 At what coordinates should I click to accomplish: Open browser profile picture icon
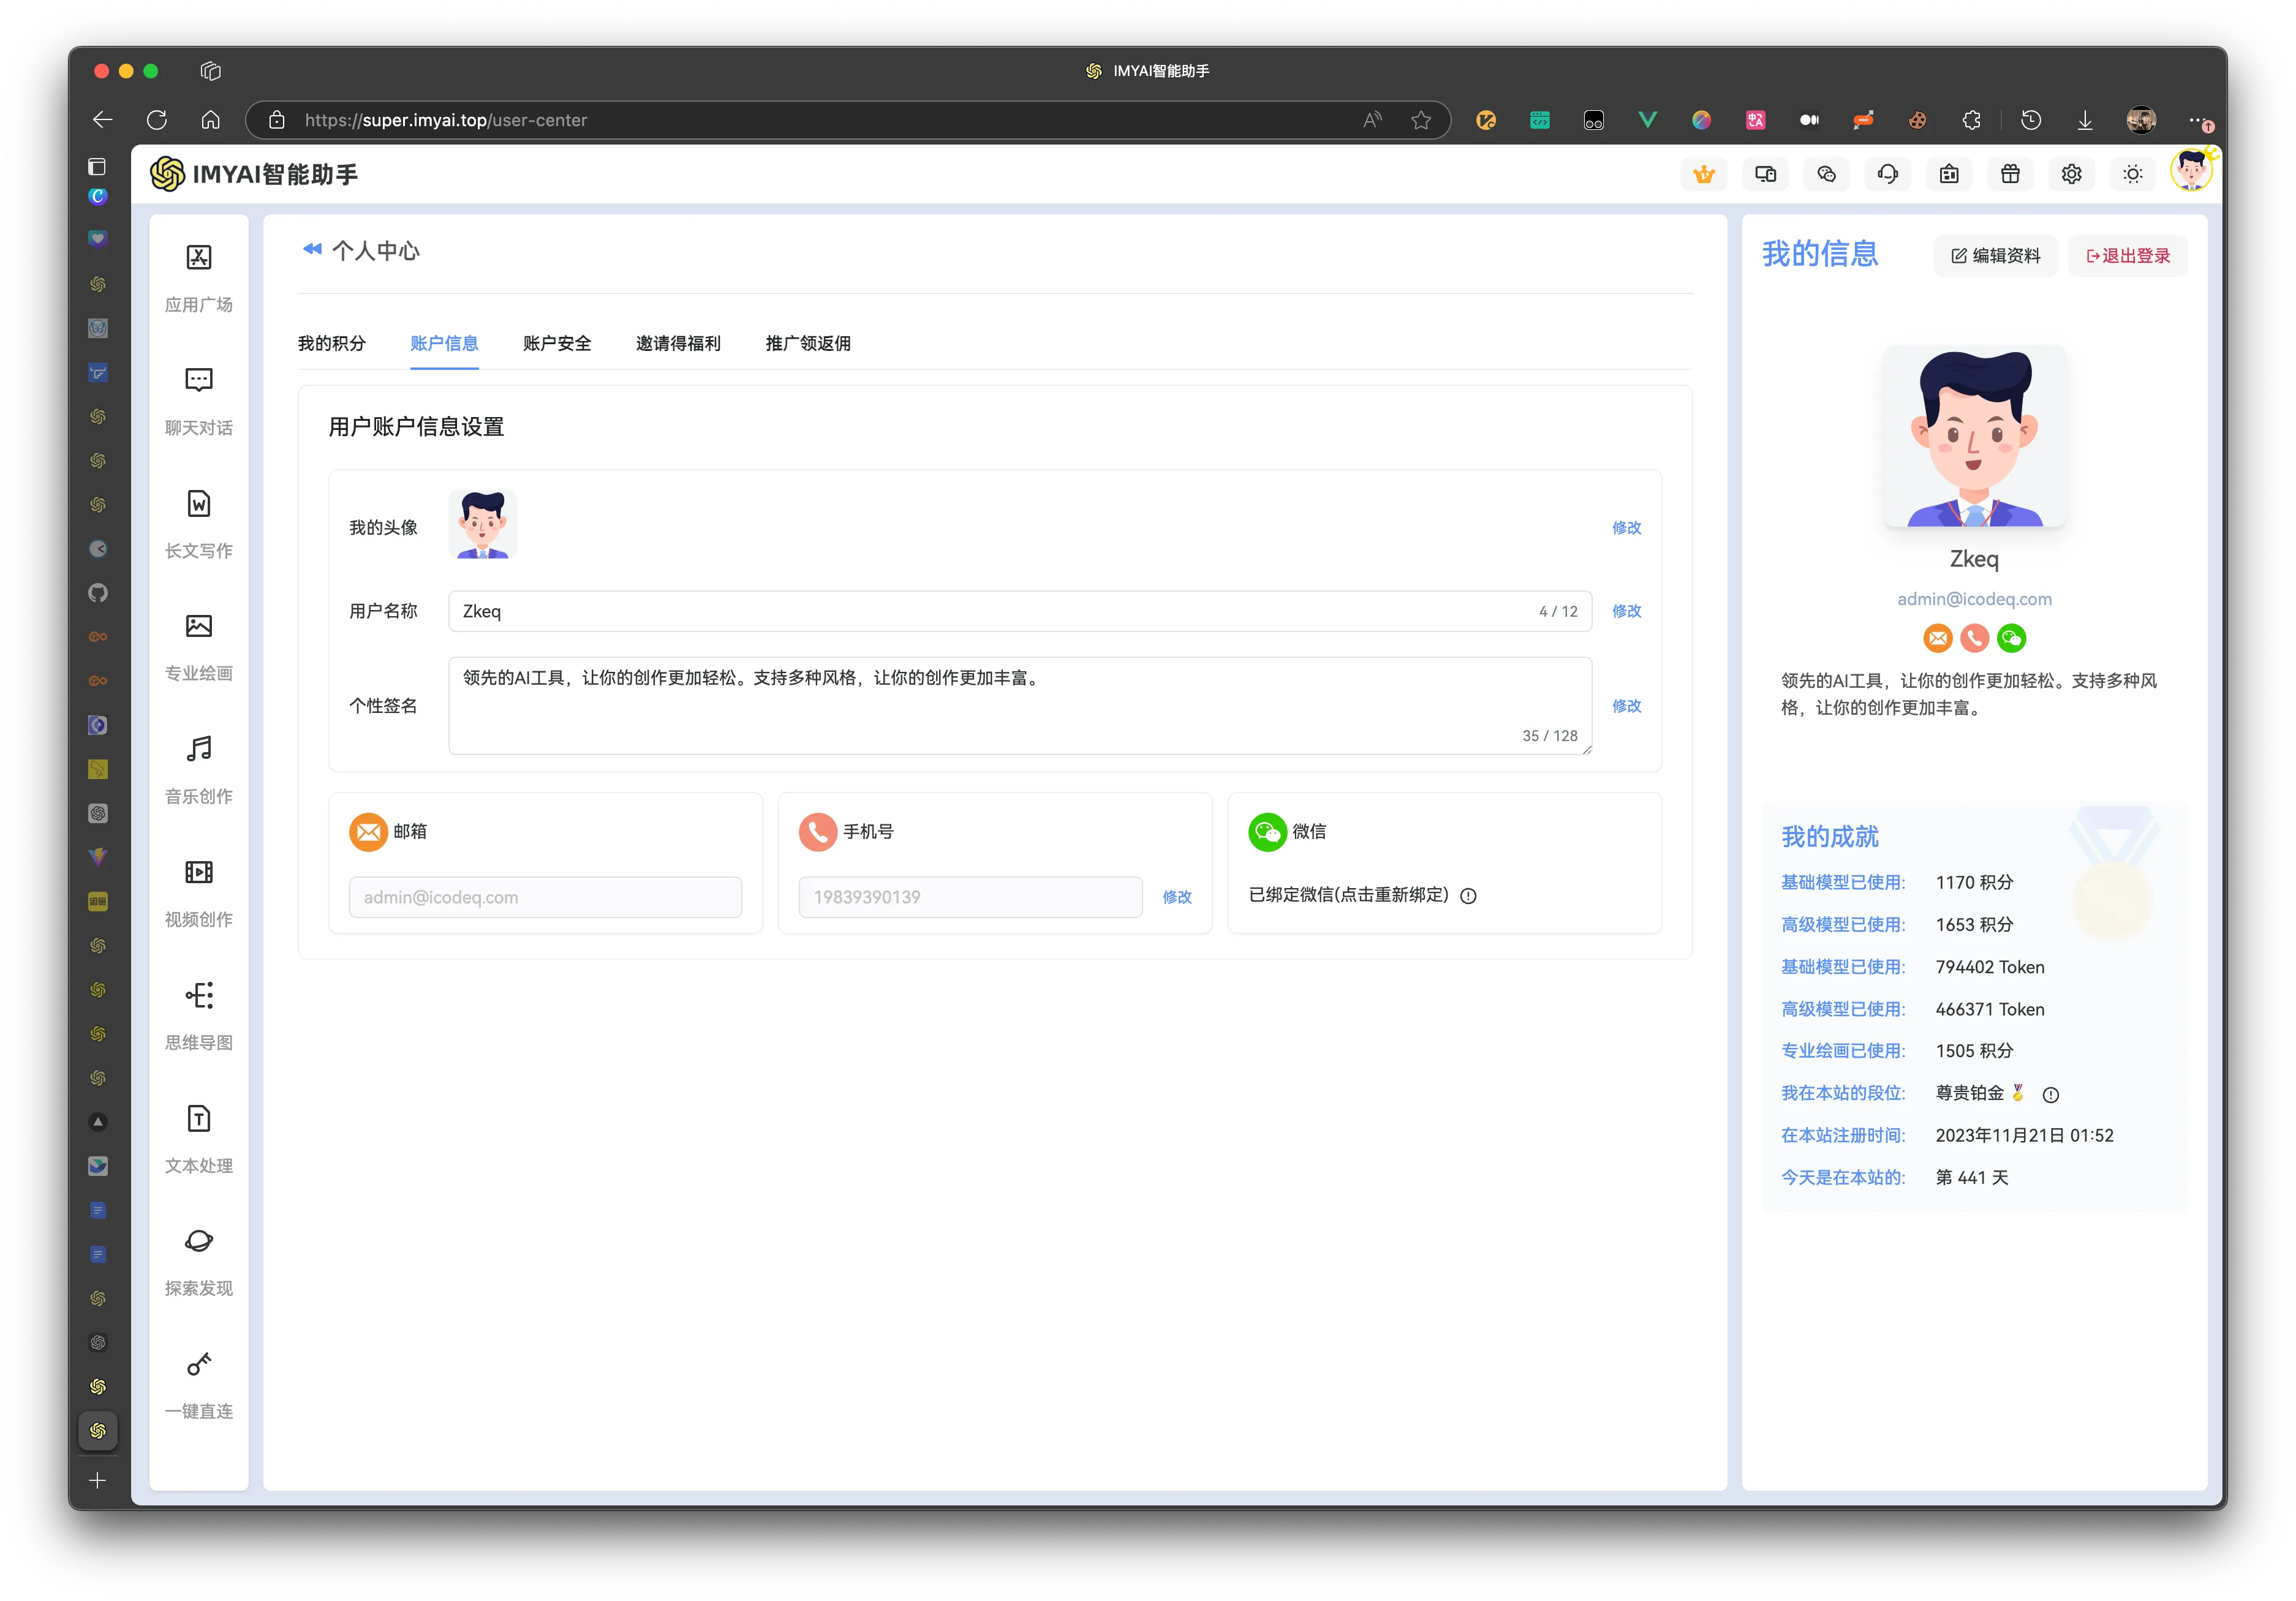[2140, 120]
